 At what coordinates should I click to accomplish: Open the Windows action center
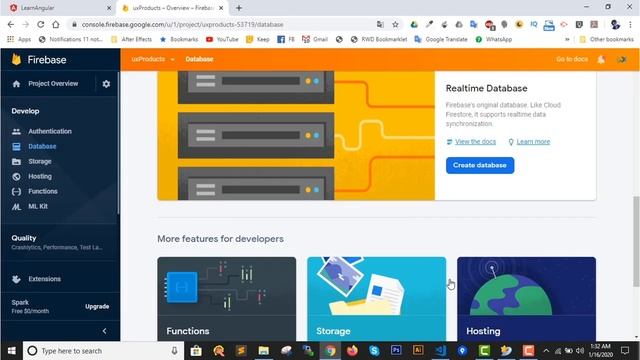[625, 351]
